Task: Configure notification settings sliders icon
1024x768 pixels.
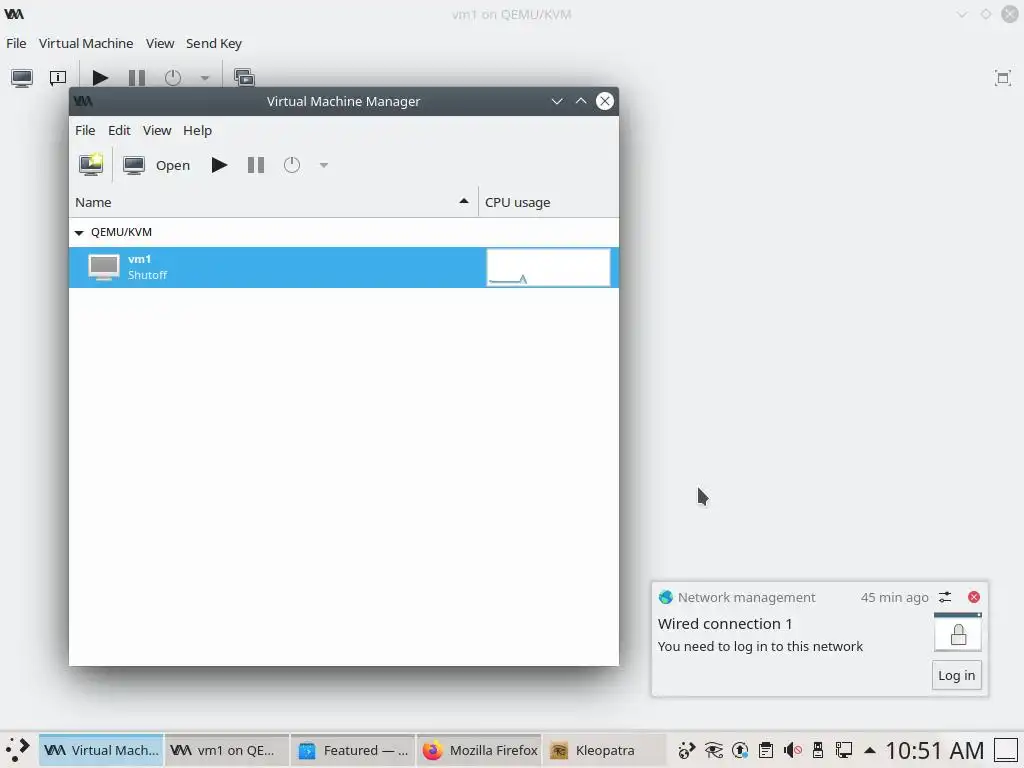Action: point(945,597)
